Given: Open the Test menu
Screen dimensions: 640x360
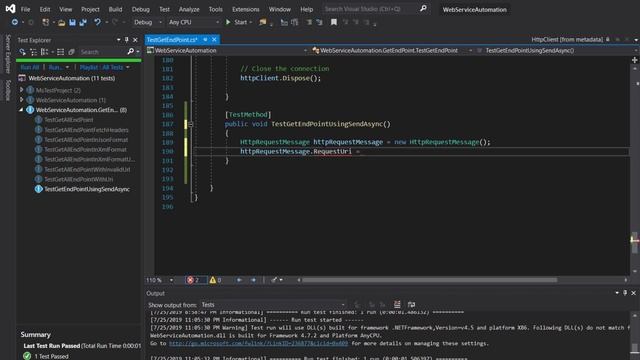Looking at the screenshot, I should coord(164,9).
